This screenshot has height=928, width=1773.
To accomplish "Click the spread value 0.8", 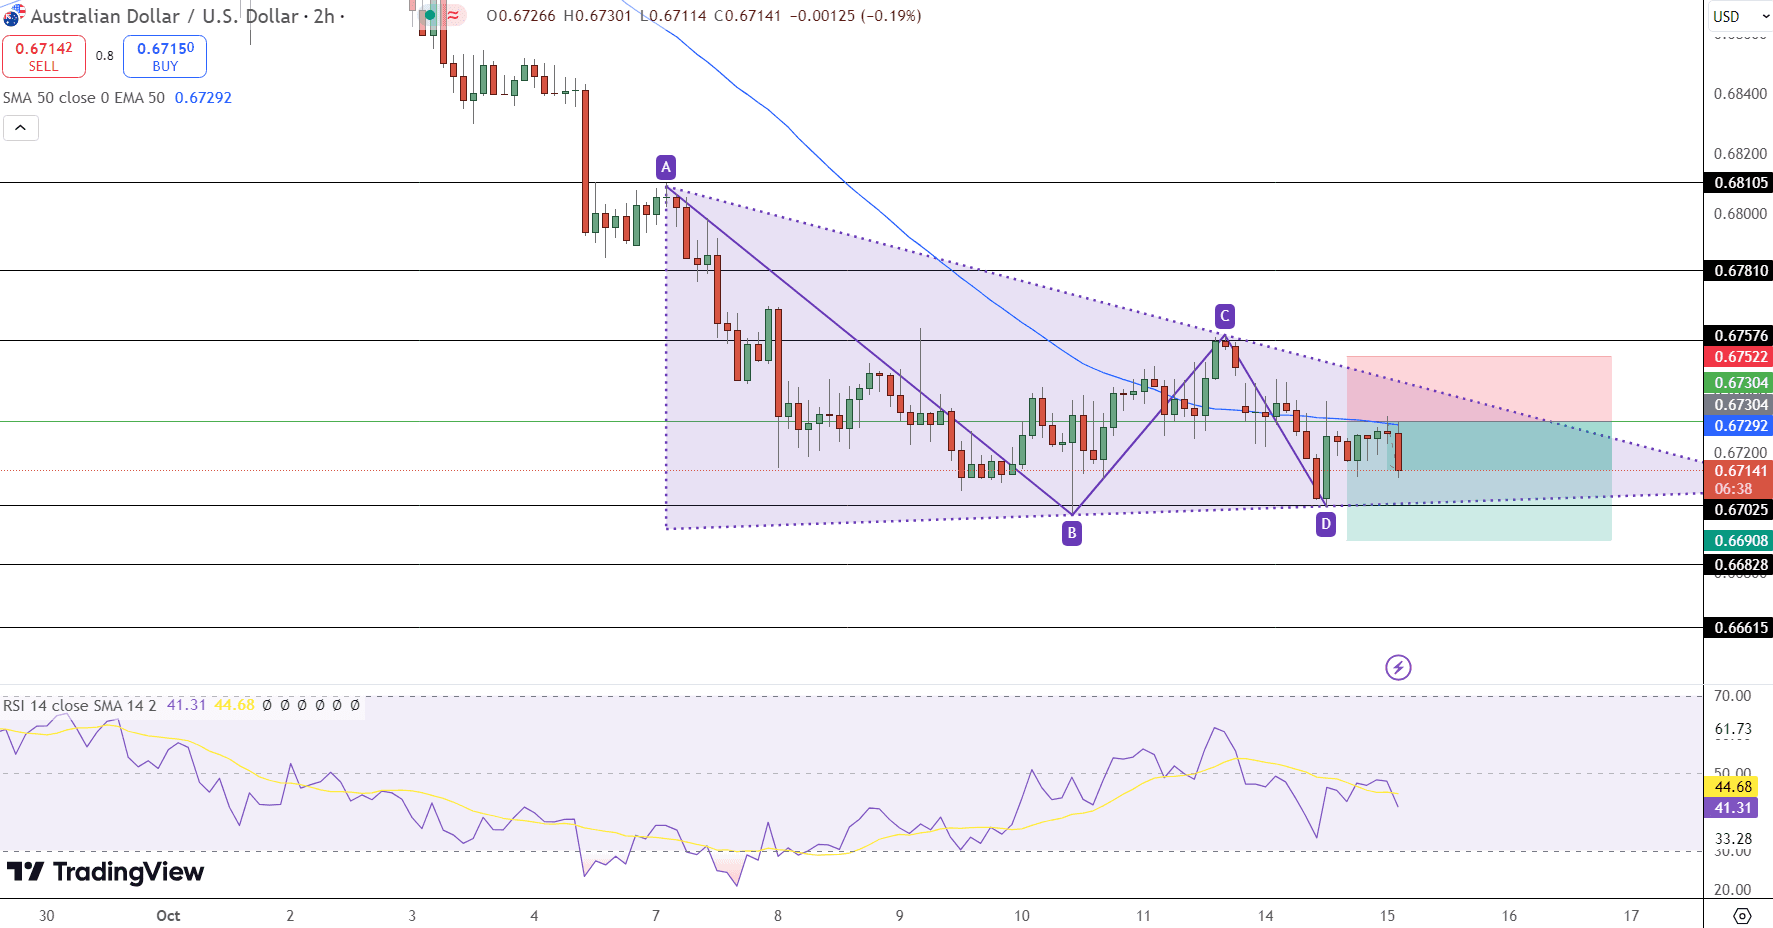I will [105, 56].
